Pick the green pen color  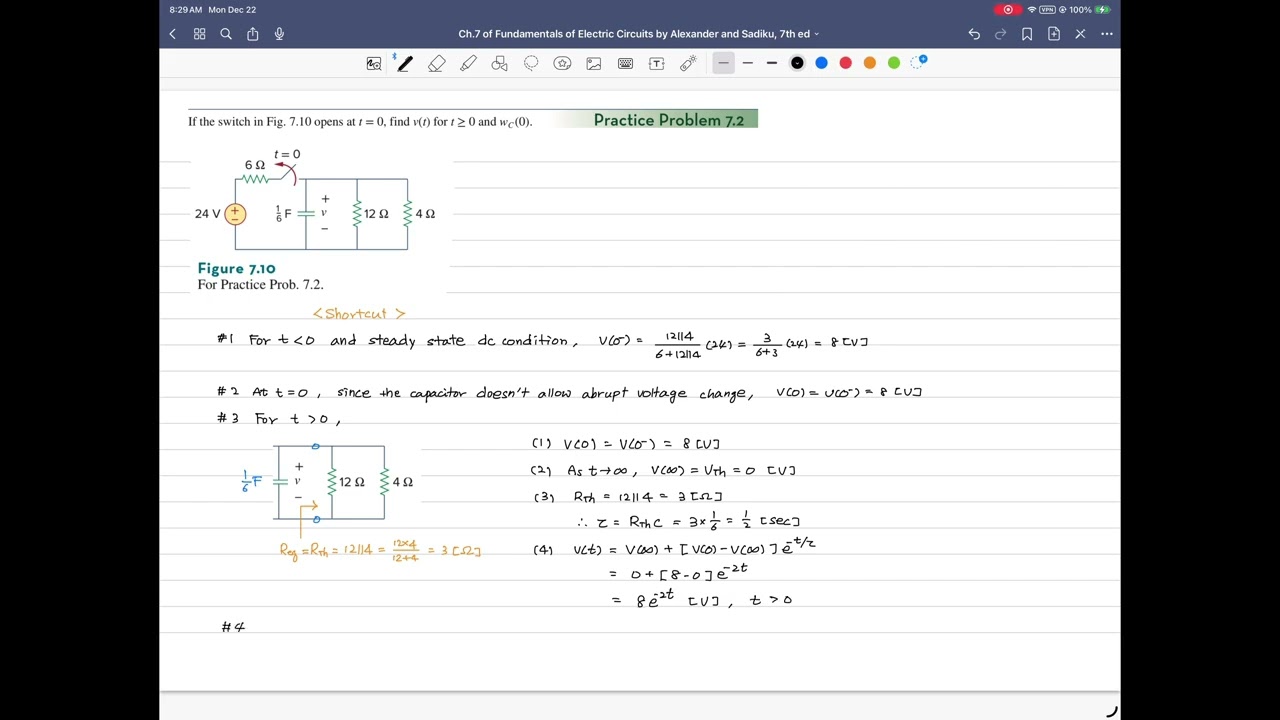[x=894, y=63]
